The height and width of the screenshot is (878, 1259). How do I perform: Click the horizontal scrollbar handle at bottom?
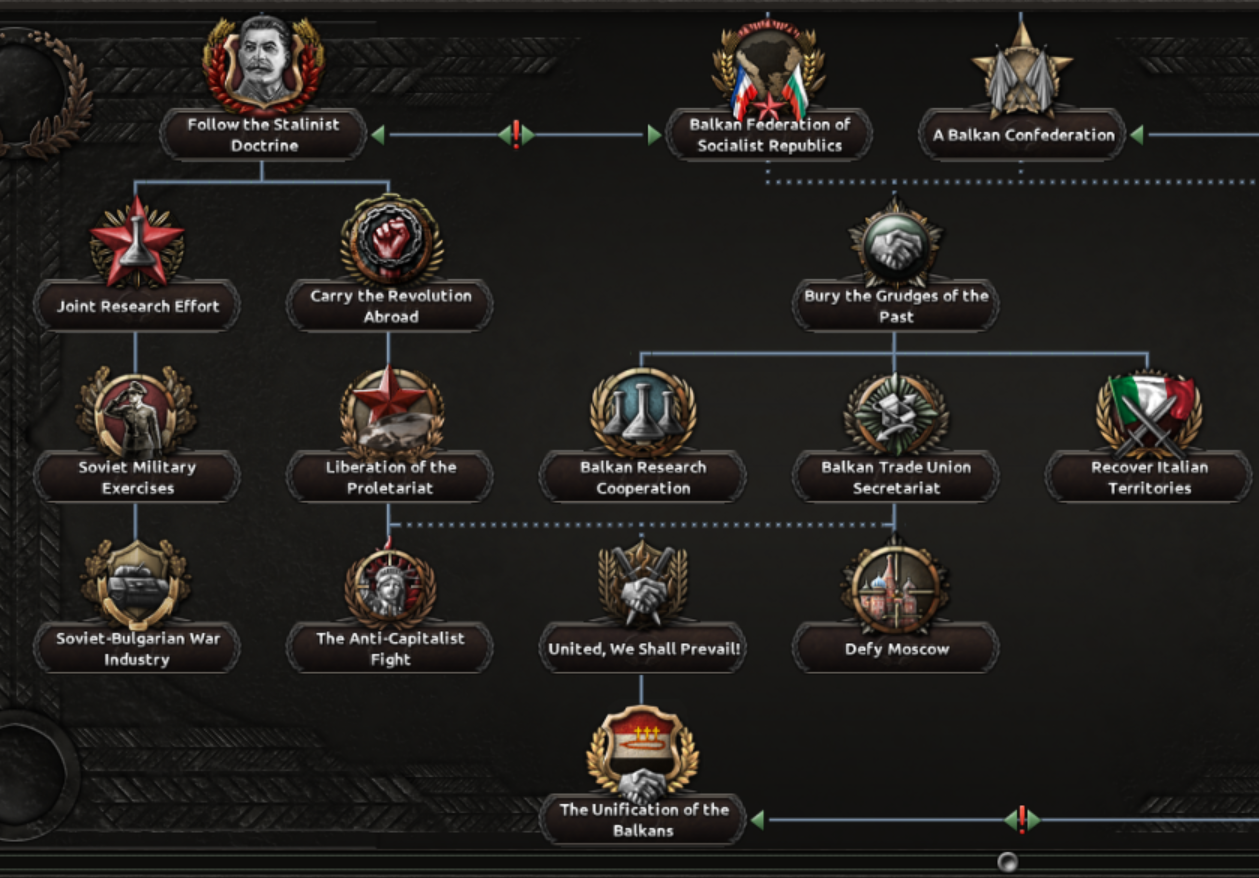click(x=1008, y=861)
